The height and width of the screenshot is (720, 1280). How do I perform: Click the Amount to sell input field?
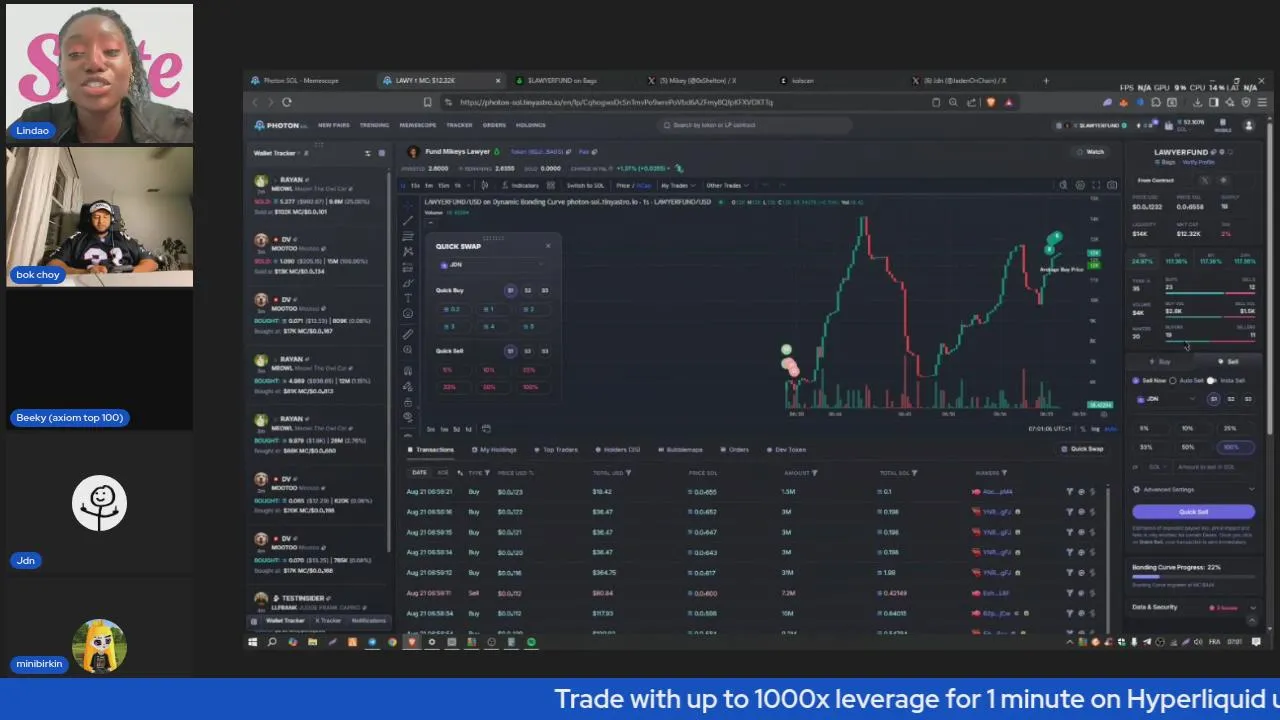coord(1213,467)
